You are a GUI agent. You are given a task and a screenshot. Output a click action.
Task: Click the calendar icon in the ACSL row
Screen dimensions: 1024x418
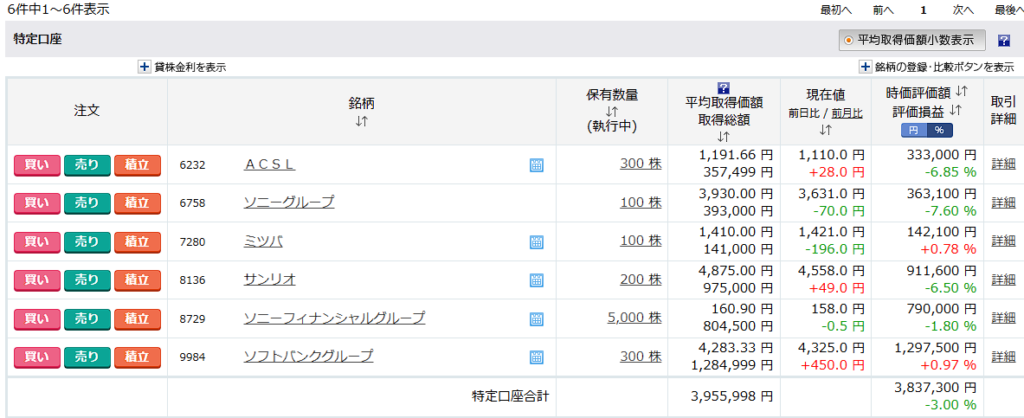pos(536,165)
